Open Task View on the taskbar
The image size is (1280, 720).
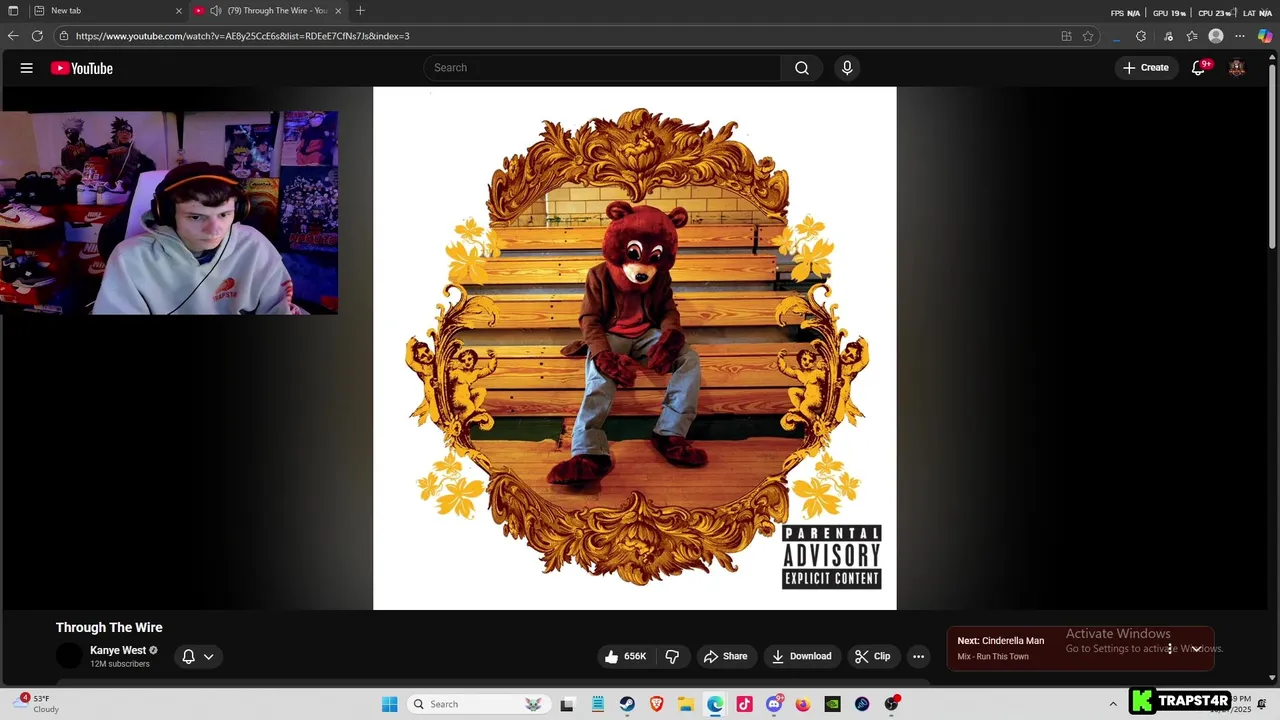point(567,704)
